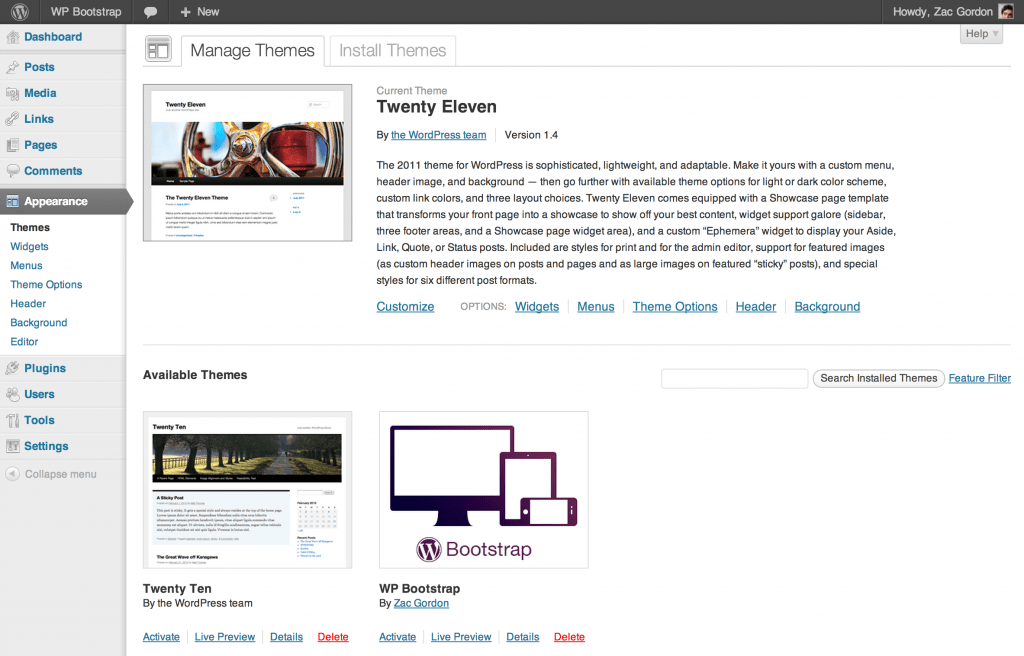Click Search Installed Themes button
The height and width of the screenshot is (656, 1024).
pos(878,378)
